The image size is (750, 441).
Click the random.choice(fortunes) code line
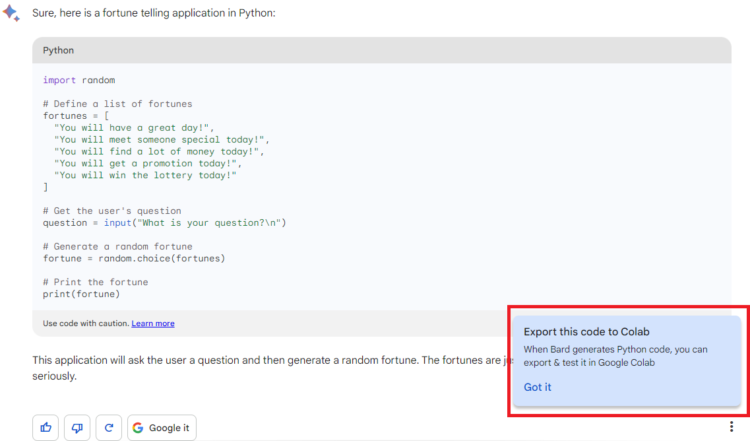(x=134, y=258)
